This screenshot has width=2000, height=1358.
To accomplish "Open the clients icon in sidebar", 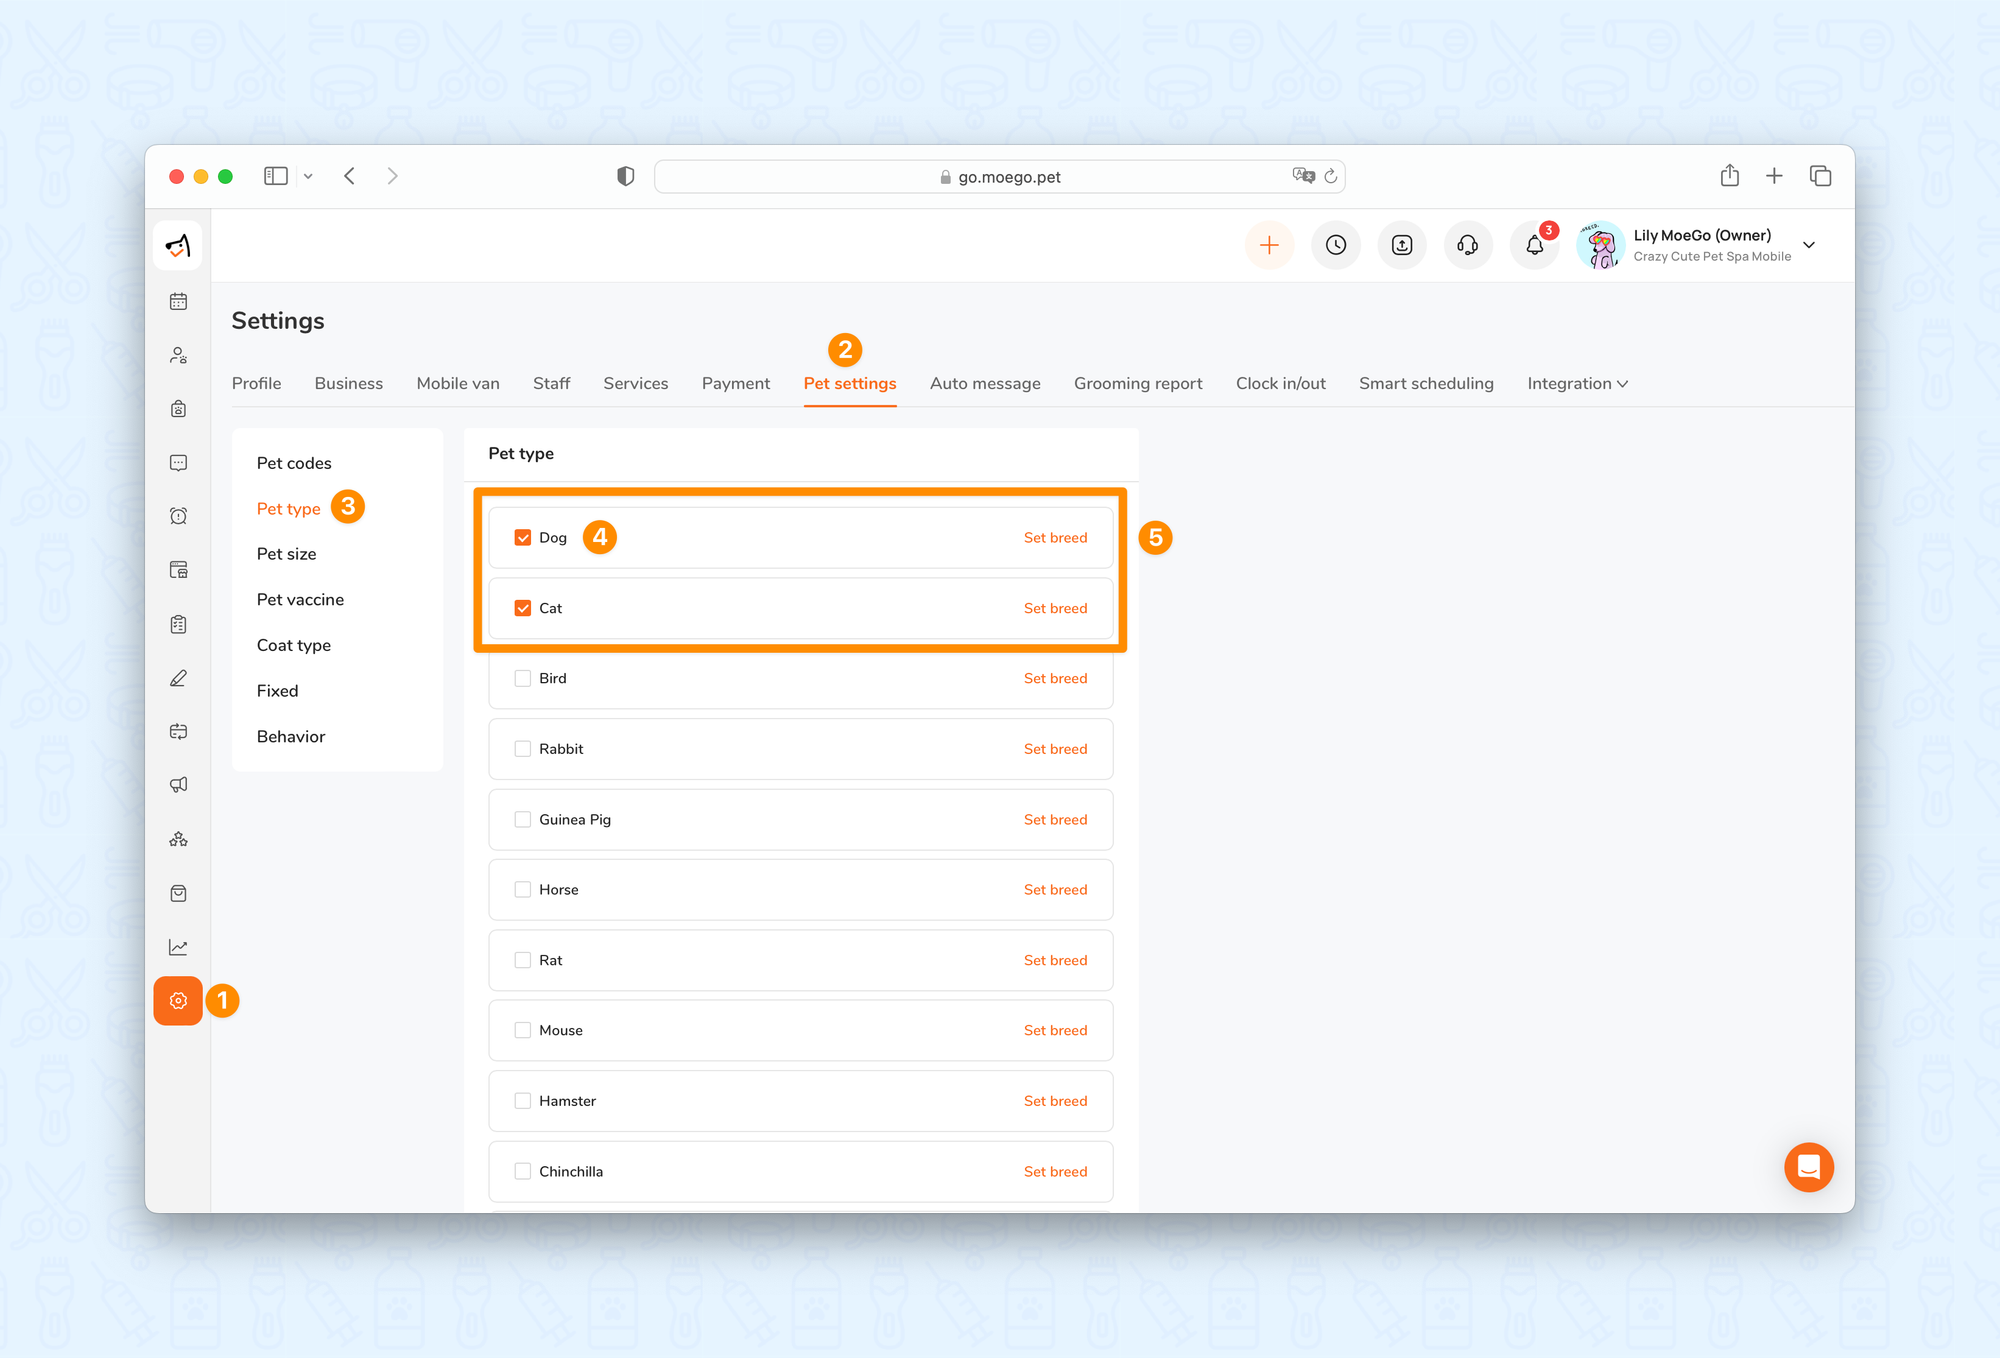I will [178, 355].
